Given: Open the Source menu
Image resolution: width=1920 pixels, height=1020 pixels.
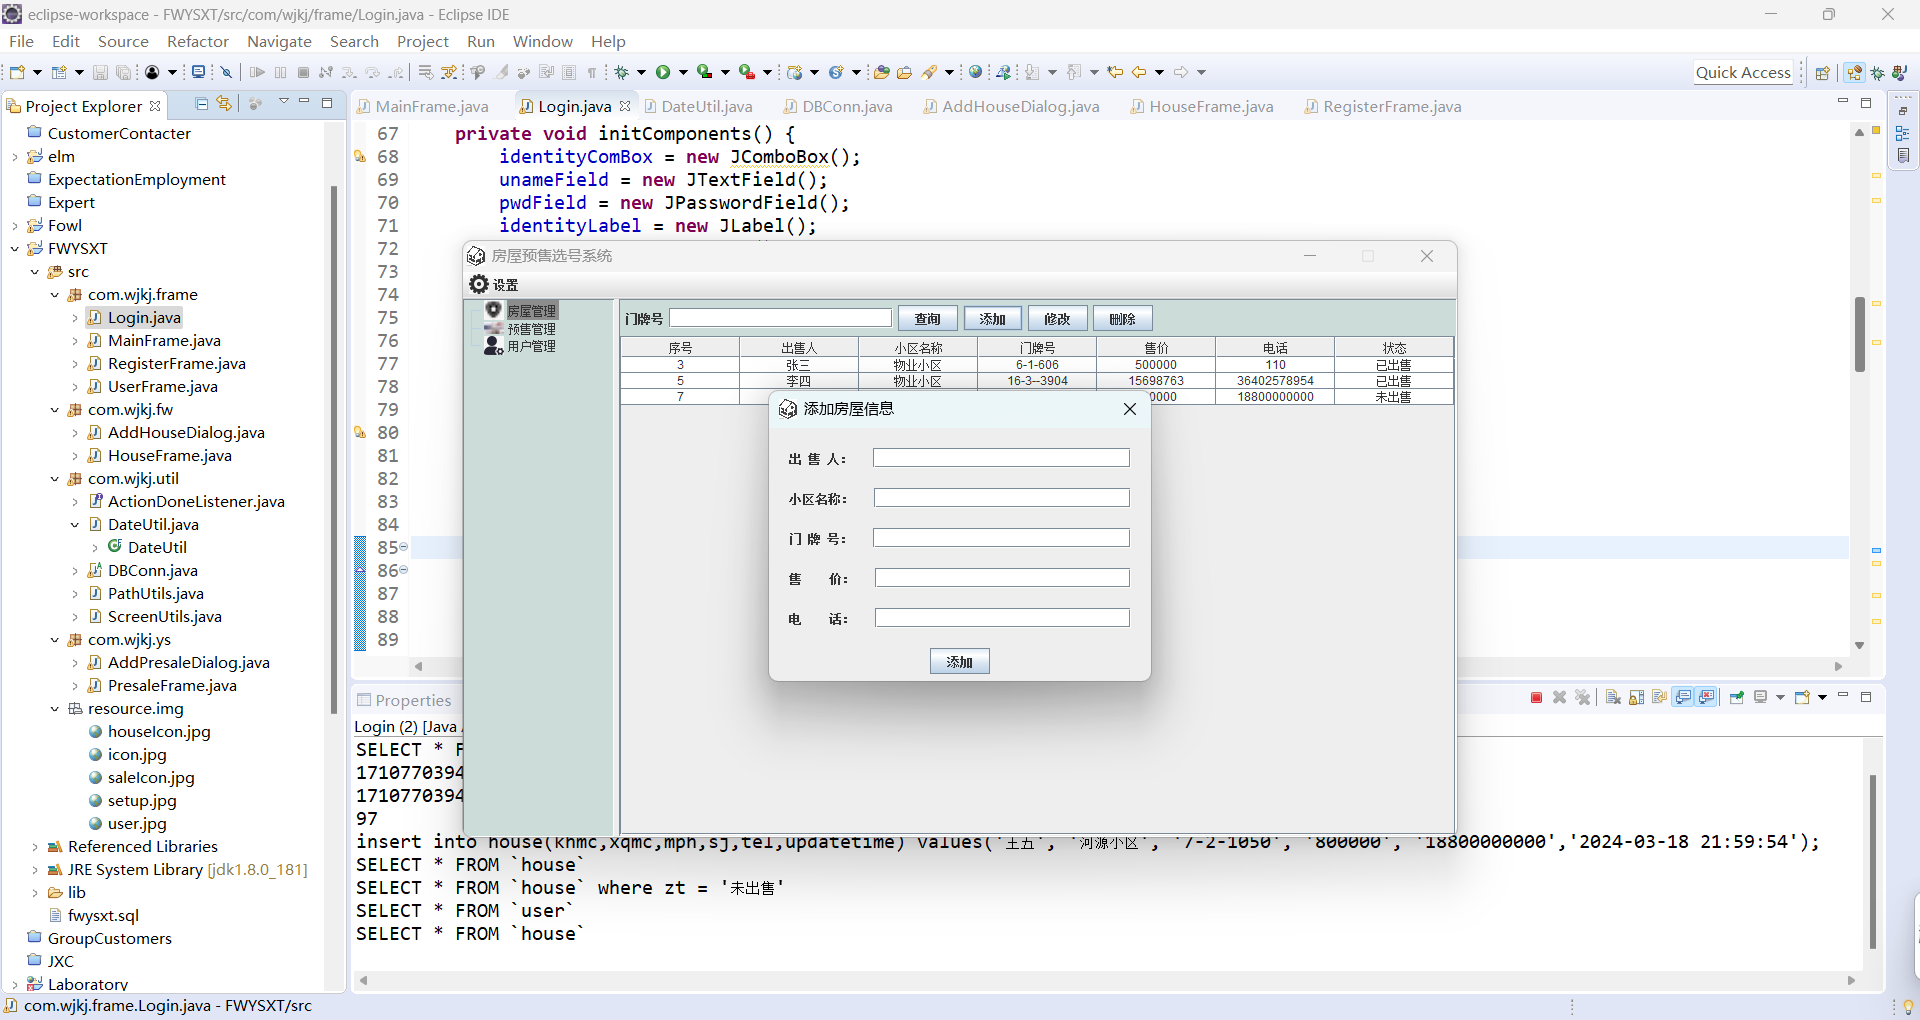Looking at the screenshot, I should pyautogui.click(x=123, y=41).
